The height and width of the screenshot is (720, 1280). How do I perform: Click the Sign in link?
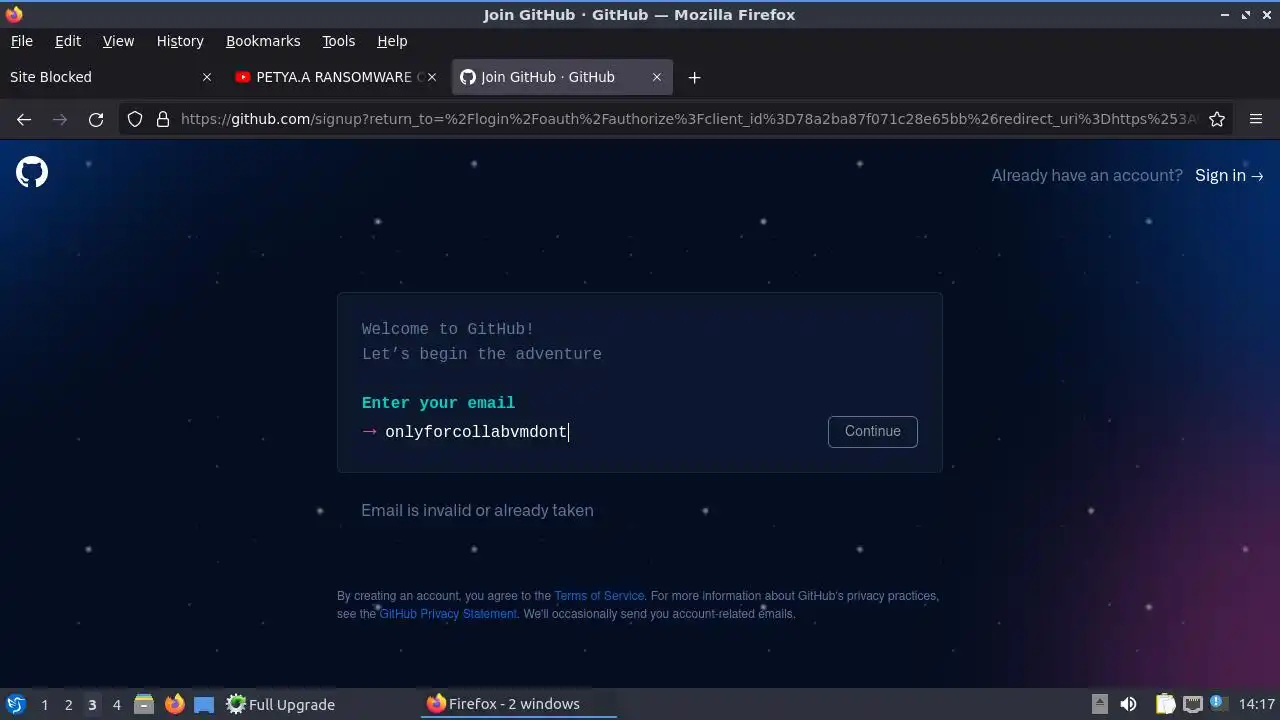tap(1229, 175)
